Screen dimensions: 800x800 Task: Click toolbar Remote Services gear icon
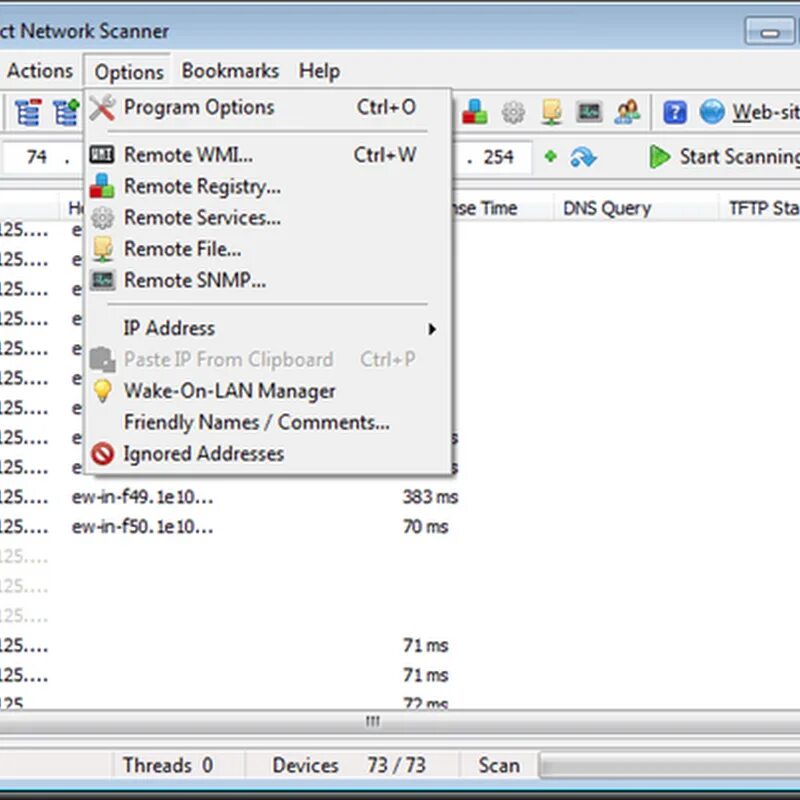(513, 112)
